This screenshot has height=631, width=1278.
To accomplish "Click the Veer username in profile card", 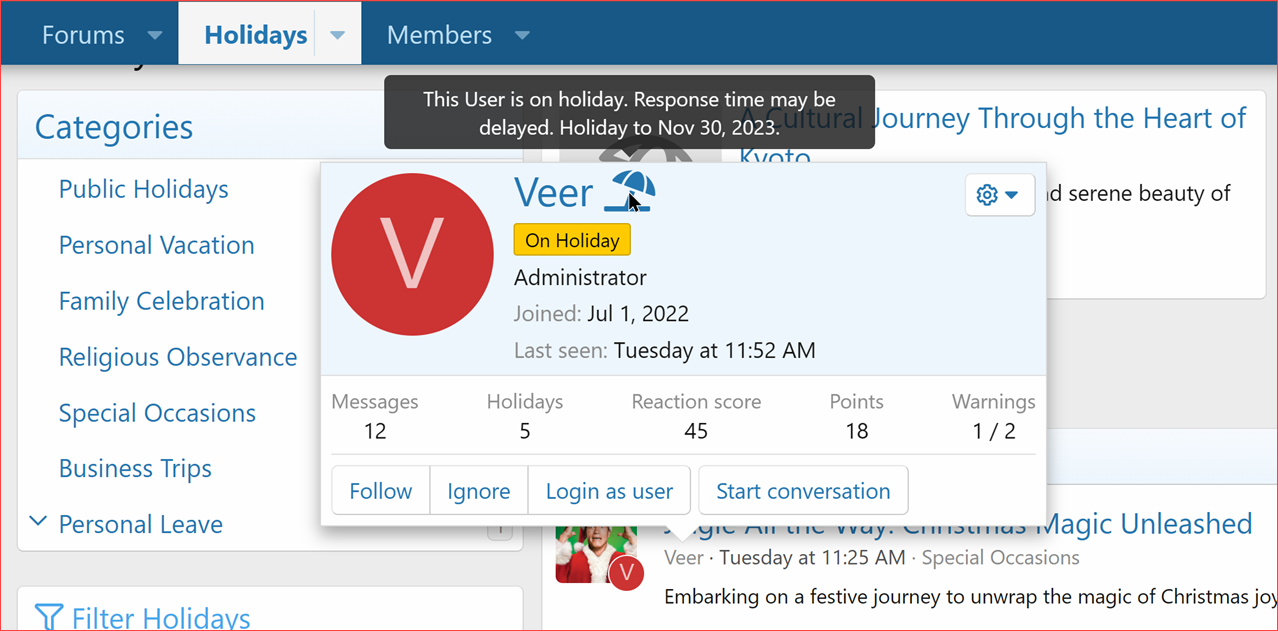I will pos(553,192).
